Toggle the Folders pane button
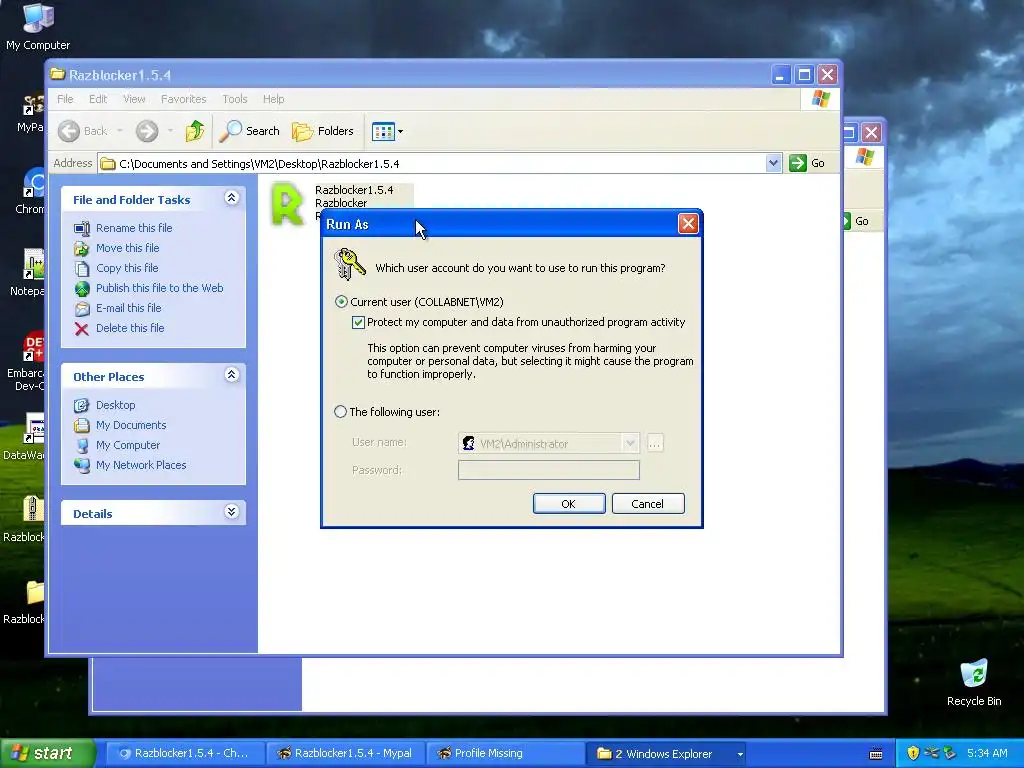The image size is (1024, 768). click(x=323, y=131)
